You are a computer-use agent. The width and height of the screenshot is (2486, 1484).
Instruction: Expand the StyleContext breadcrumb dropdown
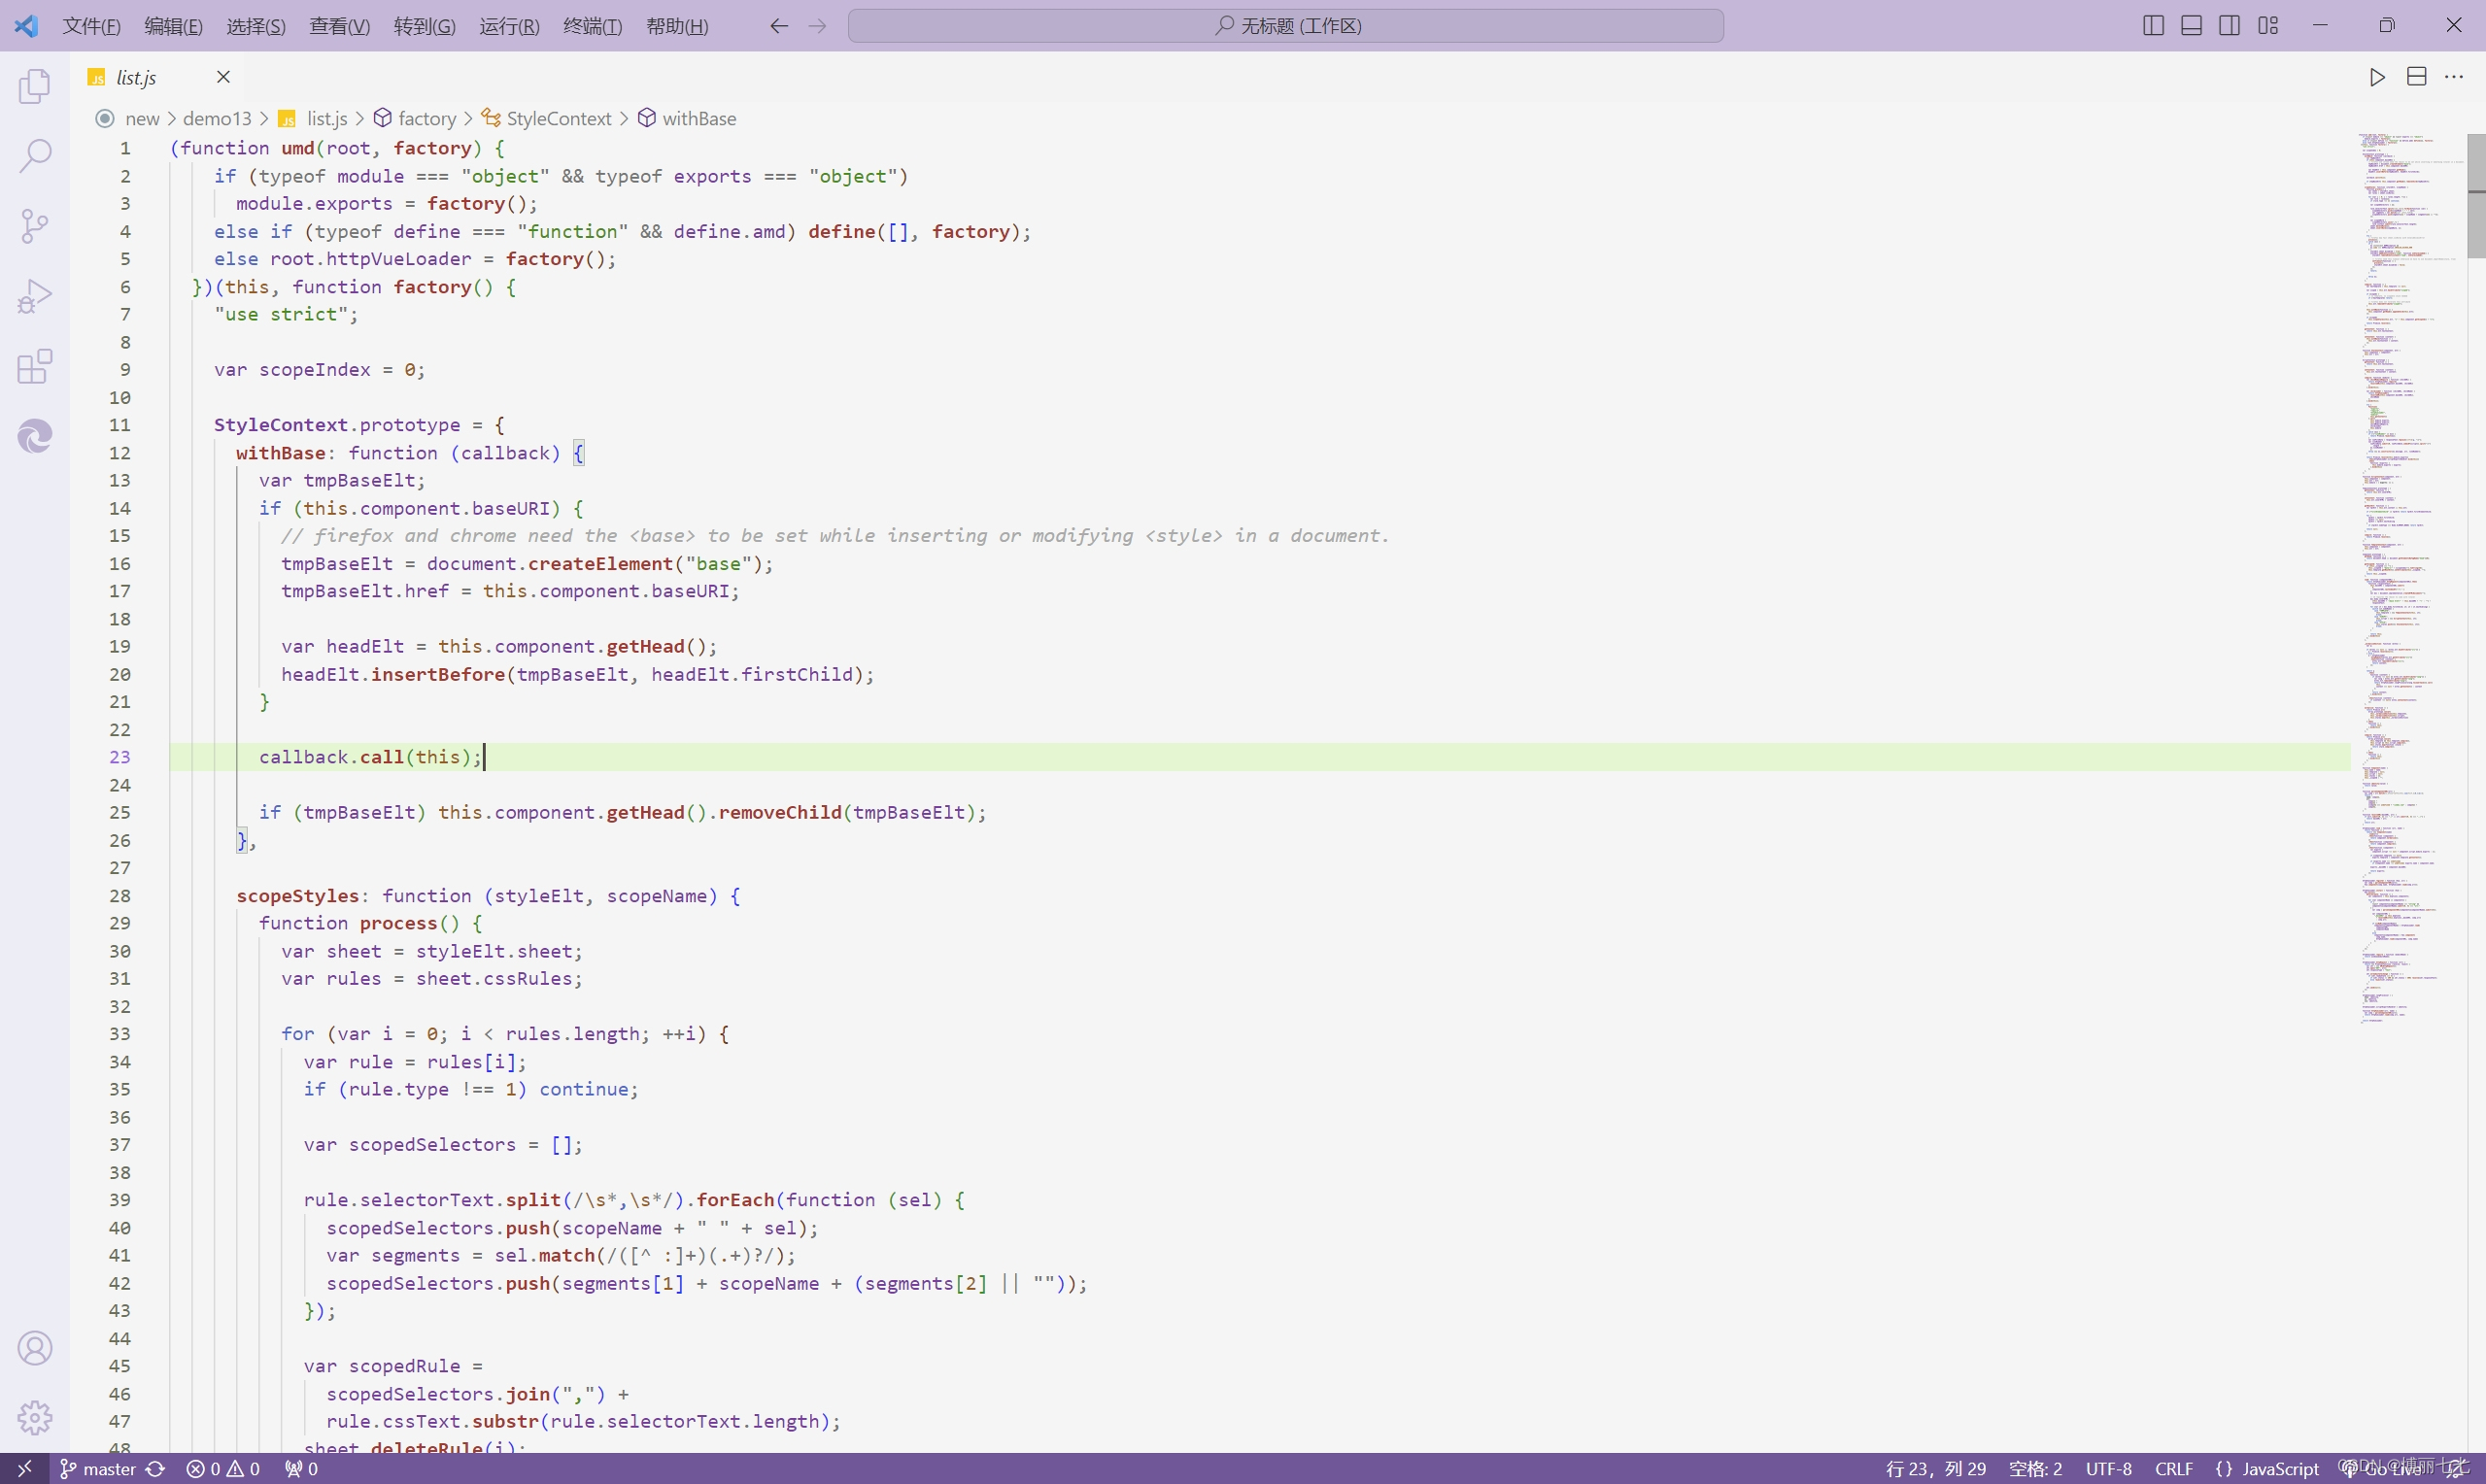click(558, 119)
